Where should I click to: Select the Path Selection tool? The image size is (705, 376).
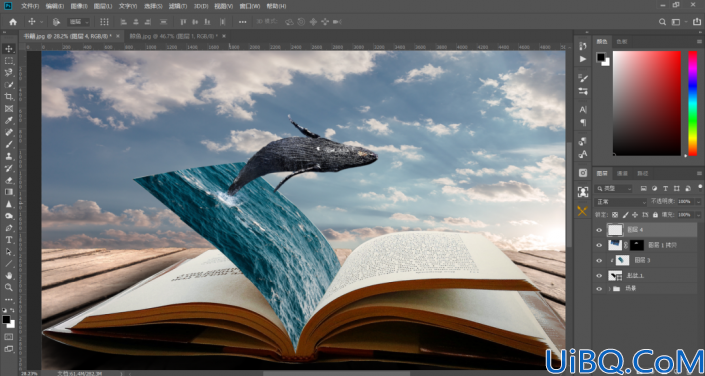pyautogui.click(x=9, y=251)
